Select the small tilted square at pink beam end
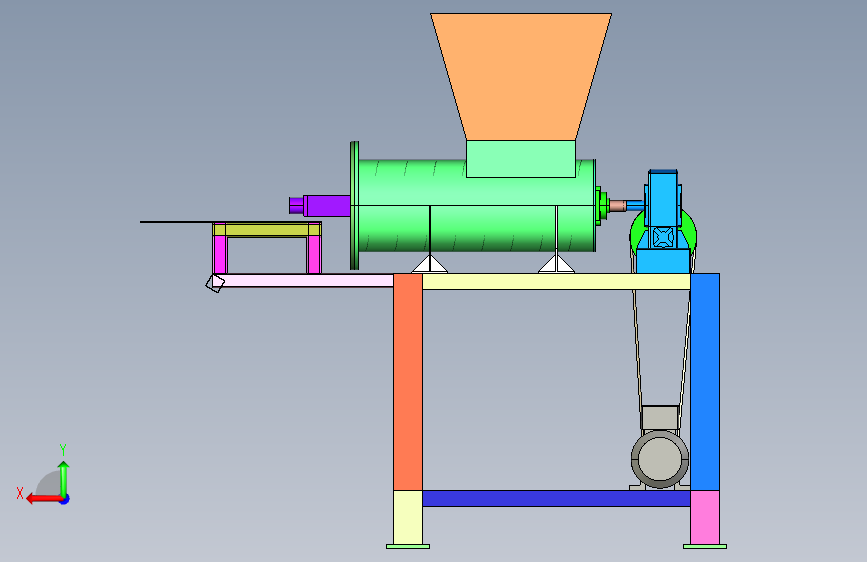867x562 pixels. point(215,283)
